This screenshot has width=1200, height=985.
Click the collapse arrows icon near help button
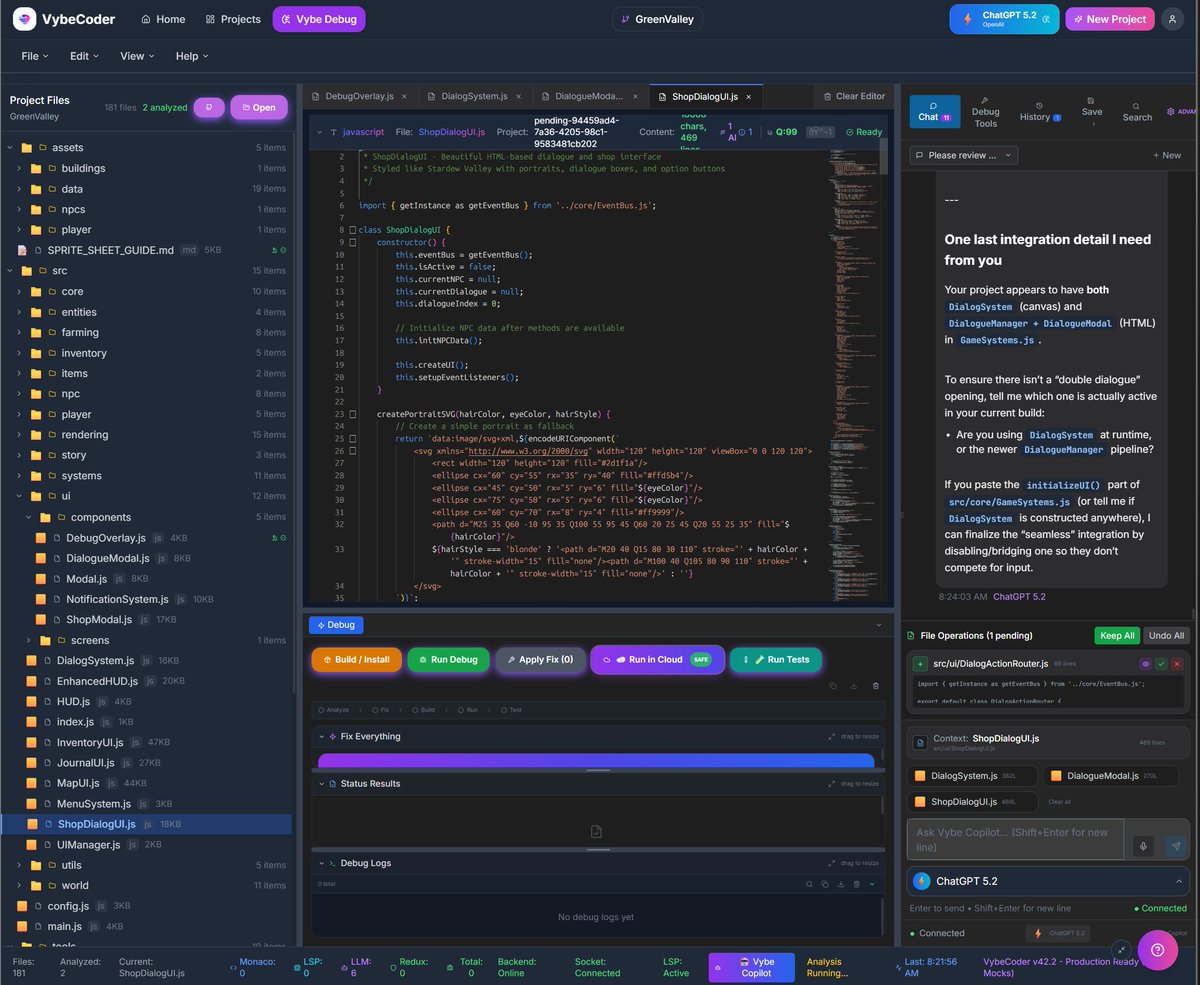point(1121,948)
